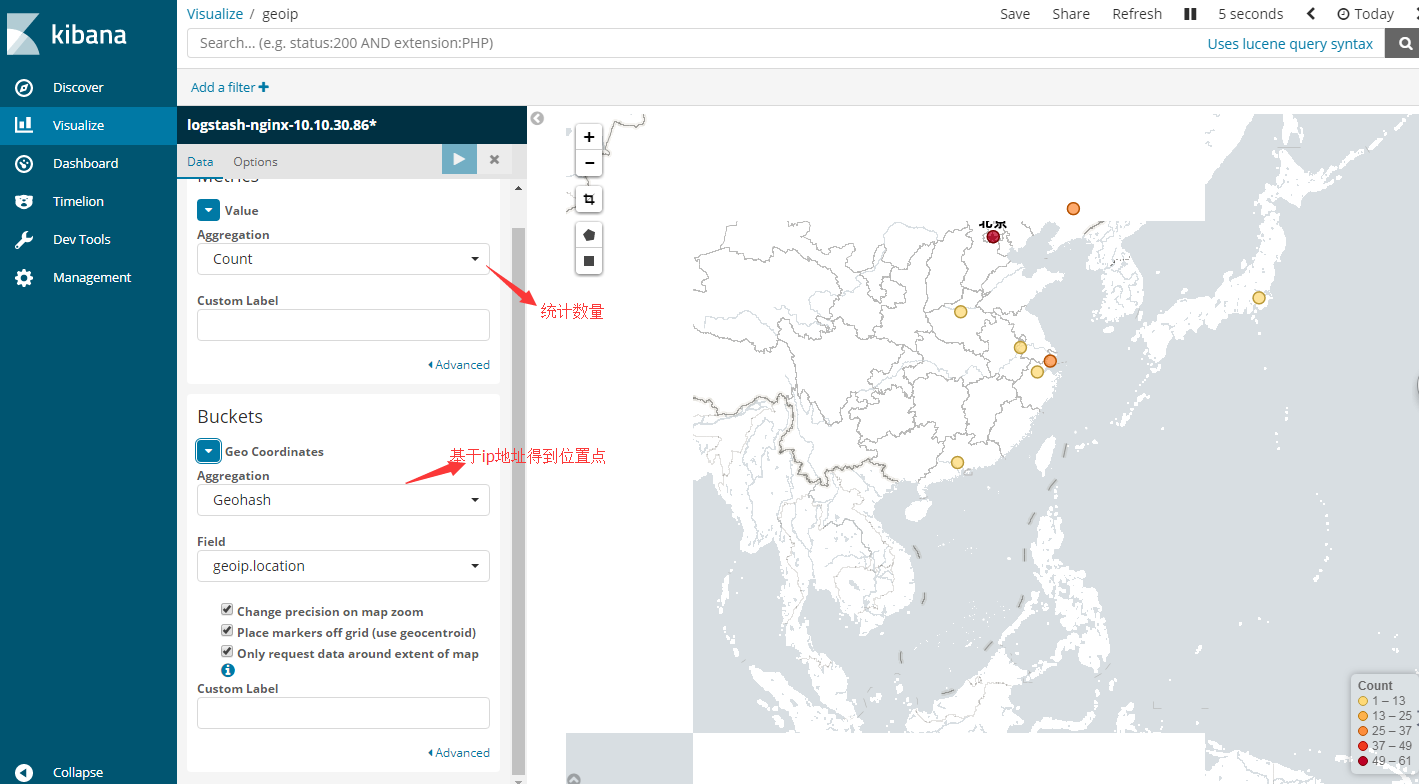Open Discover from the compass icon
1419x784 pixels.
[24, 88]
